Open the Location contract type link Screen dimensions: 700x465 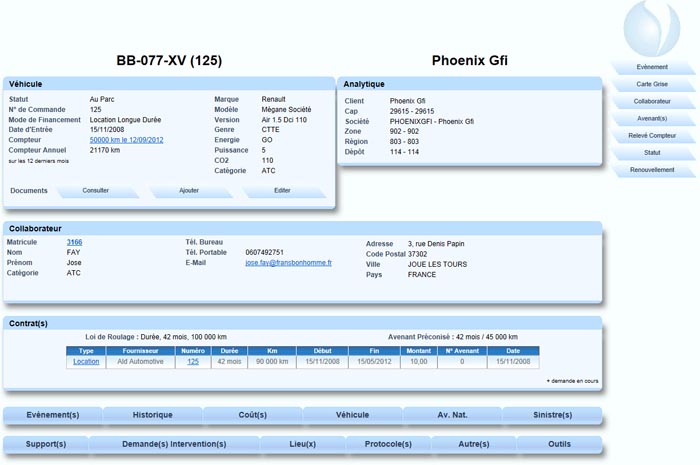(x=86, y=362)
